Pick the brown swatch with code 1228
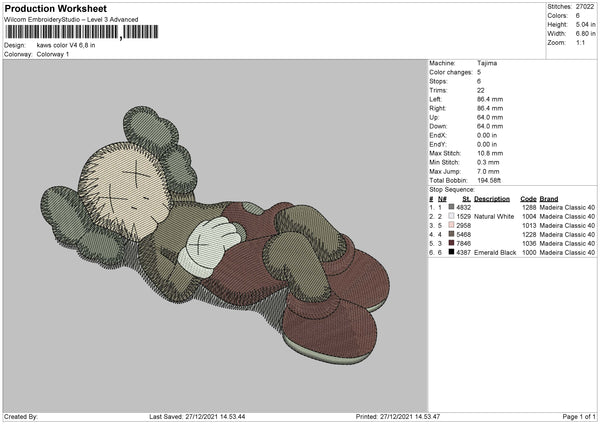The height and width of the screenshot is (424, 600). click(x=452, y=234)
